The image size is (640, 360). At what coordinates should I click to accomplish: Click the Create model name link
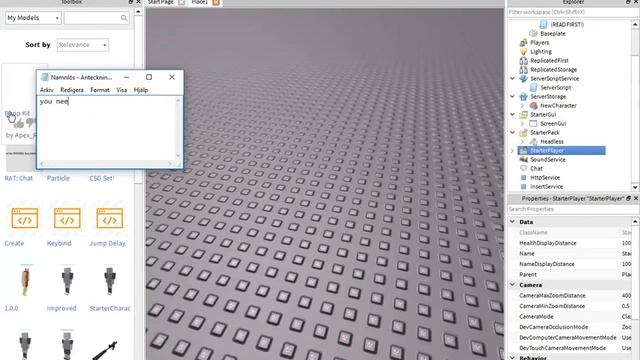point(14,243)
